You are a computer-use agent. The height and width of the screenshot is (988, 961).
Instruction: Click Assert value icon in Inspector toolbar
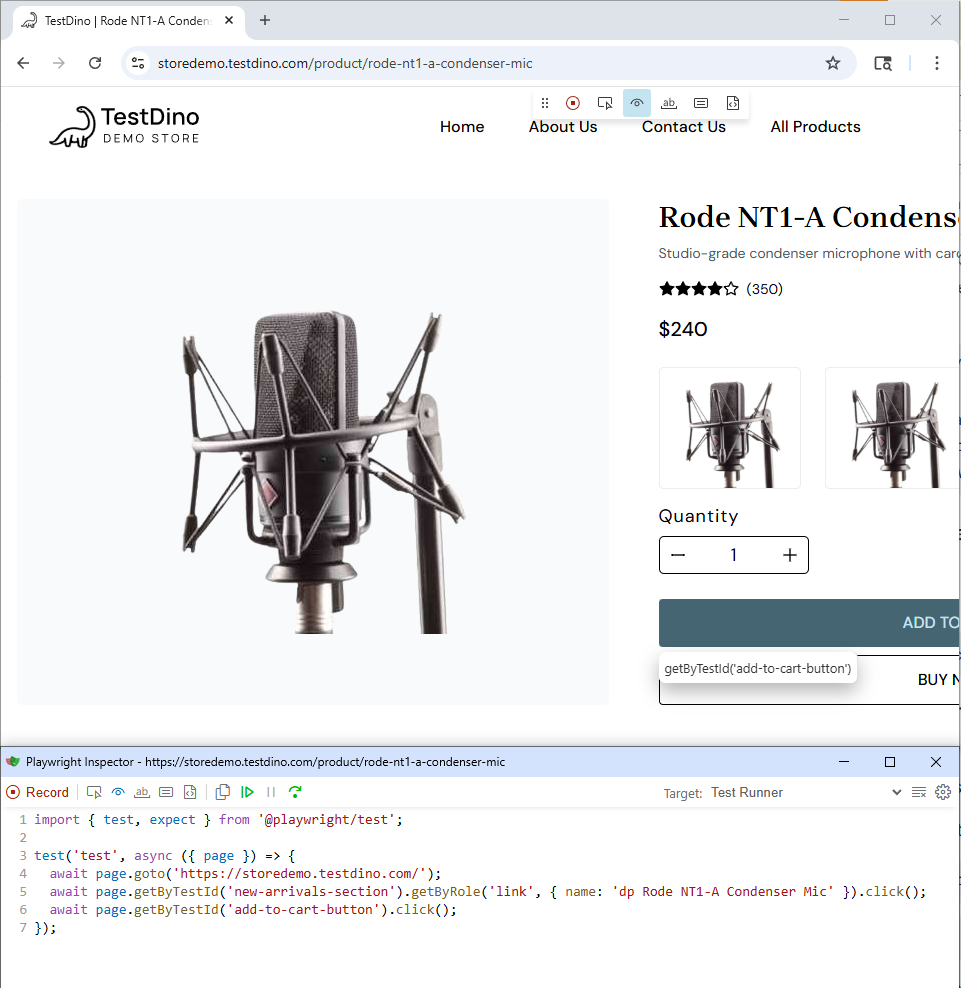(166, 792)
